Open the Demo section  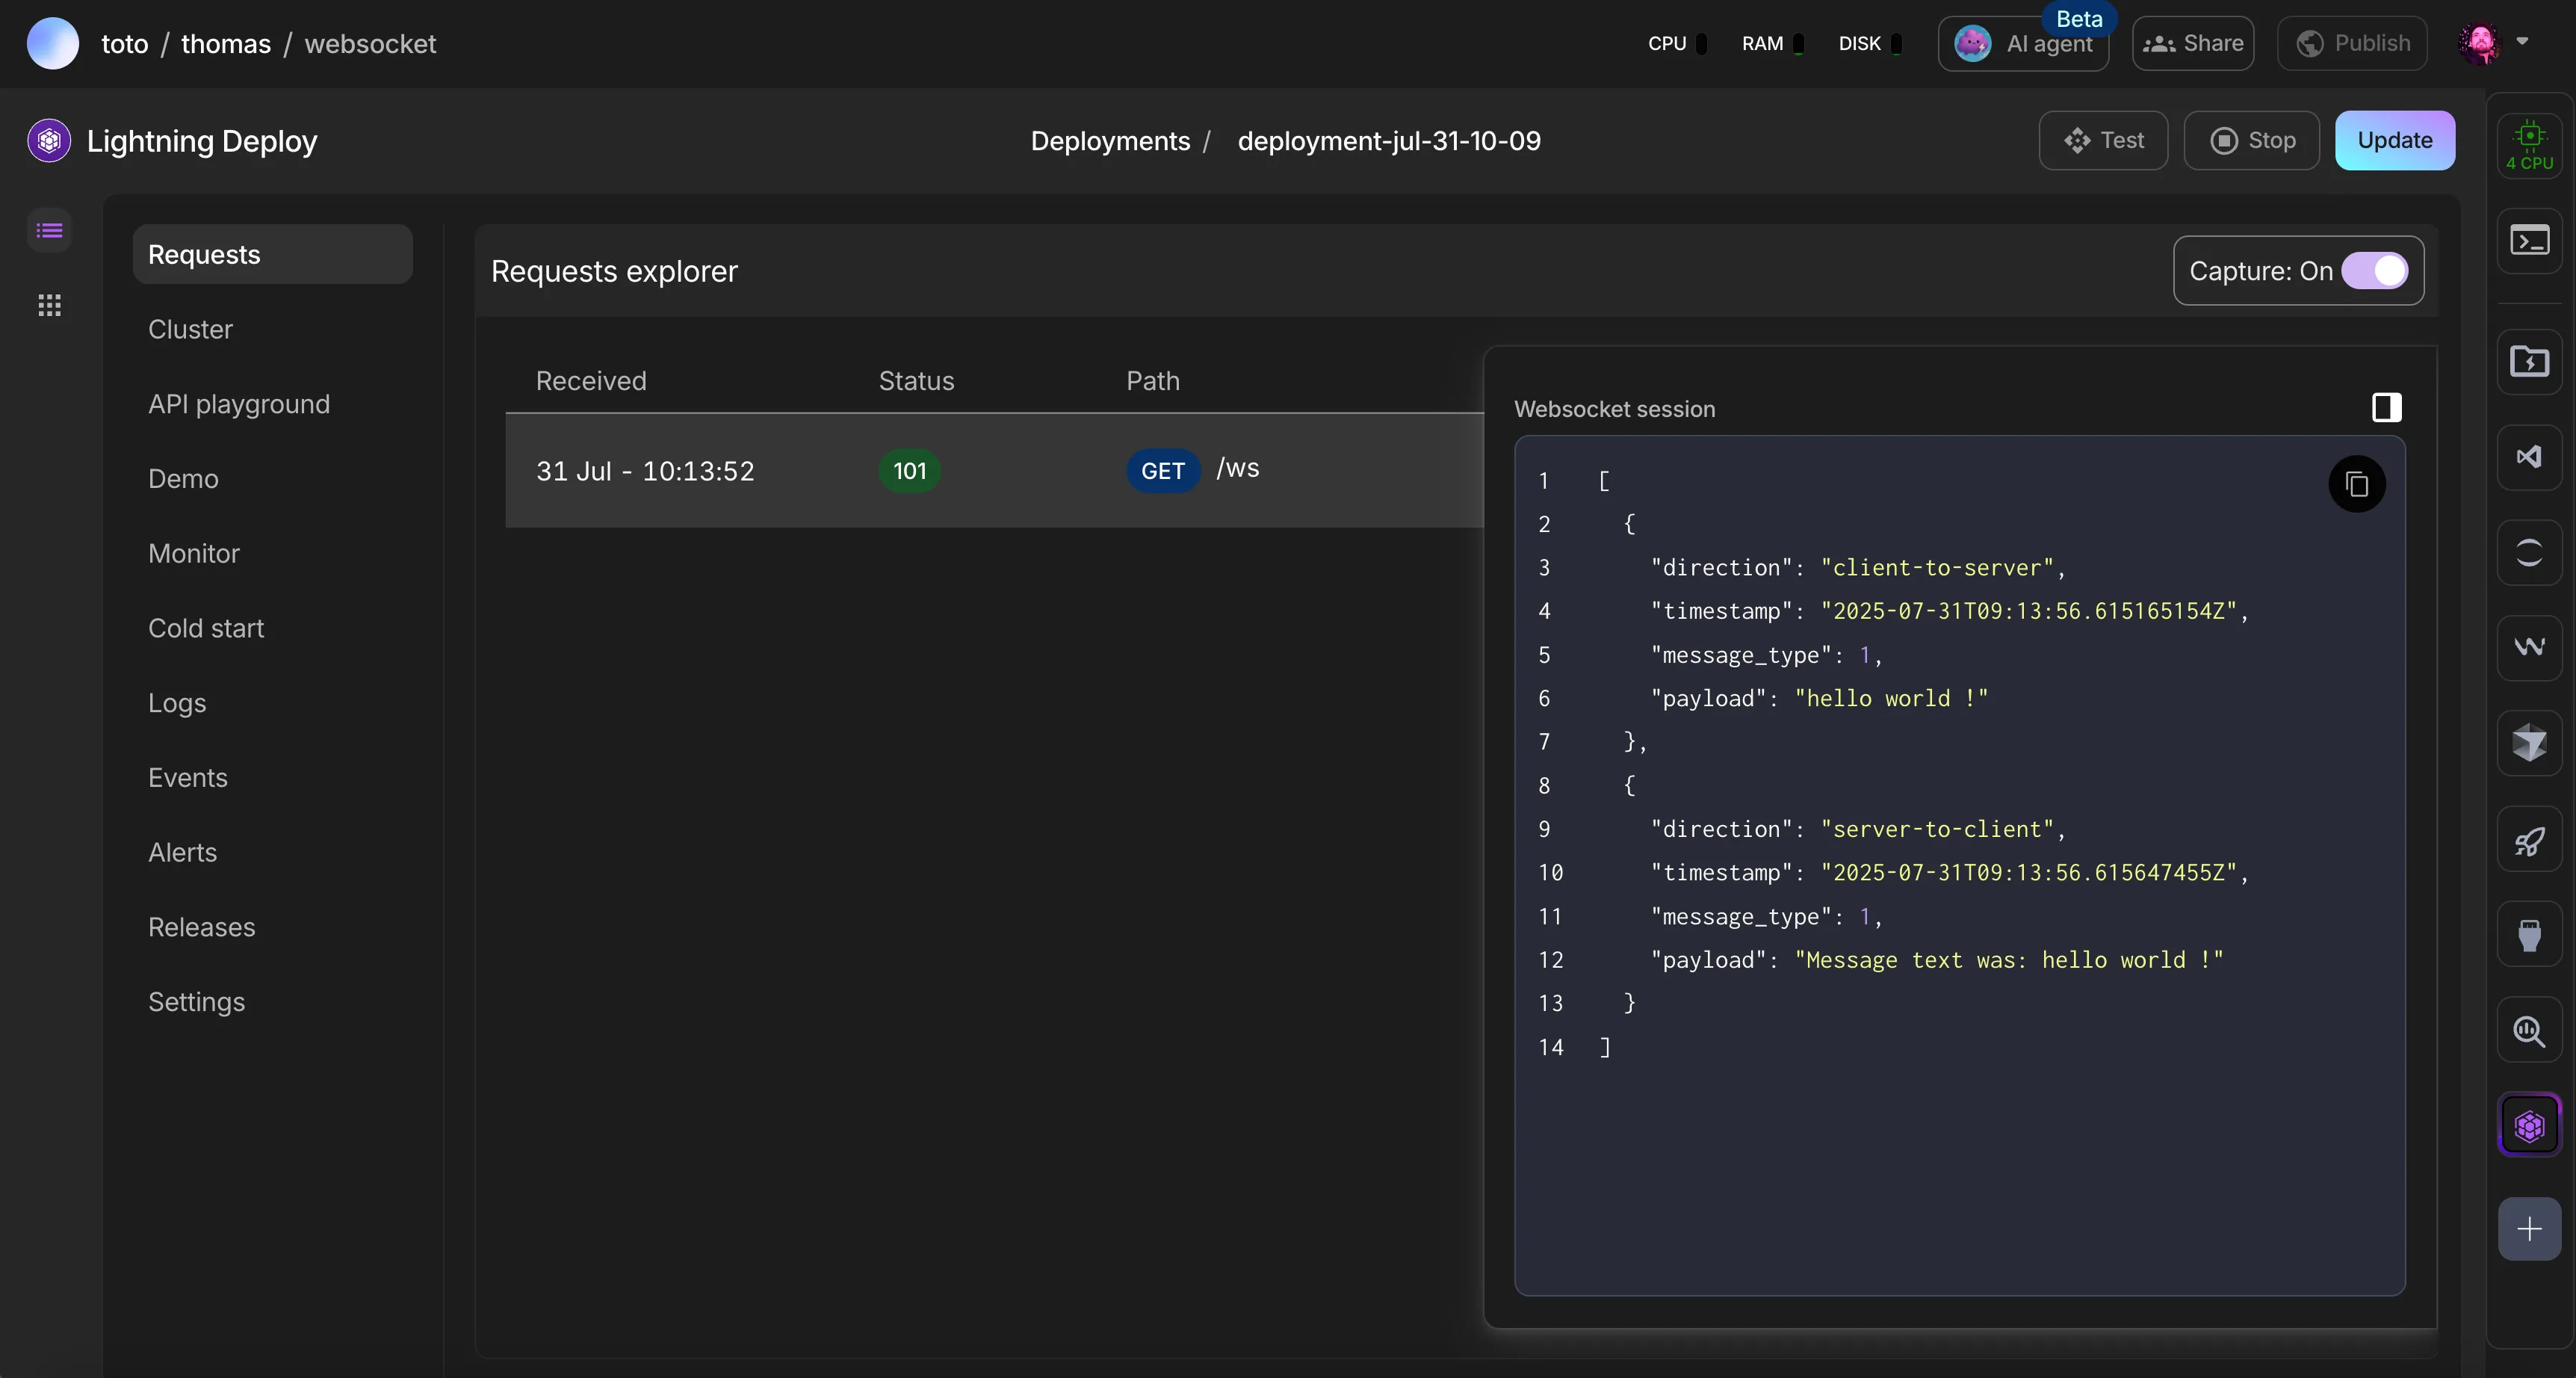click(x=183, y=479)
